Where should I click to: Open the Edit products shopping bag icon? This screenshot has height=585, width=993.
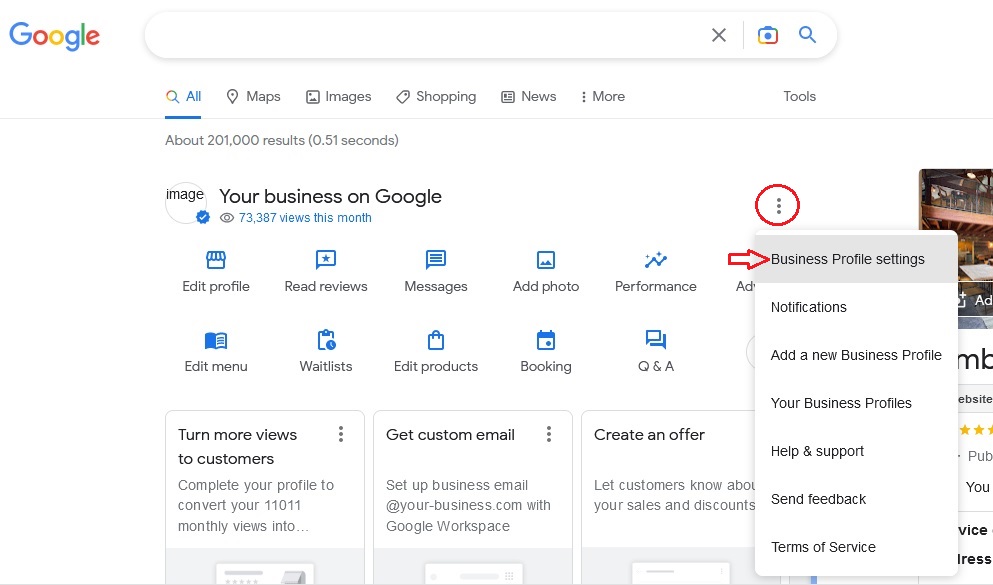coord(436,340)
